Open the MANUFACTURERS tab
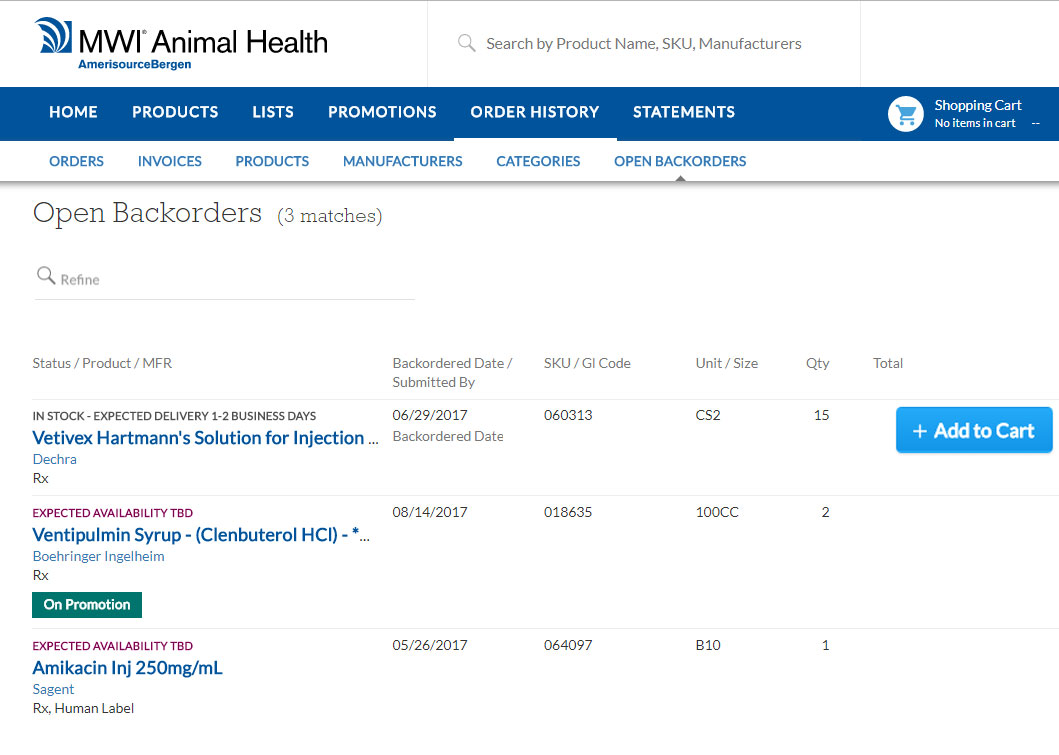The height and width of the screenshot is (755, 1059). tap(402, 161)
